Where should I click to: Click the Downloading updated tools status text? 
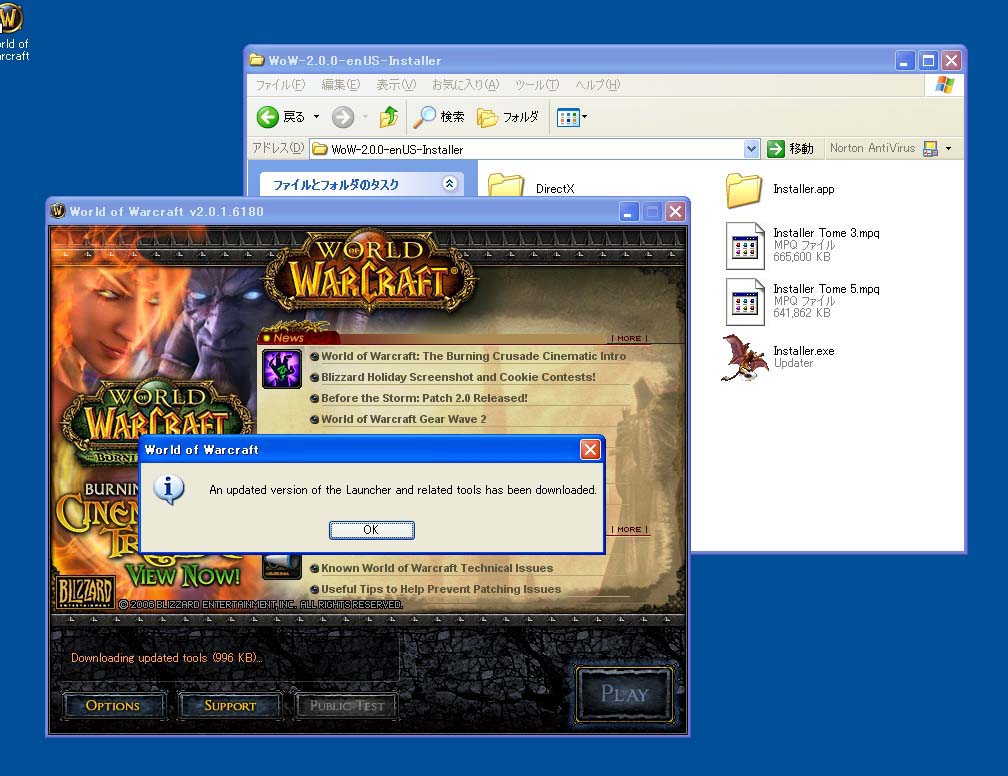[166, 658]
